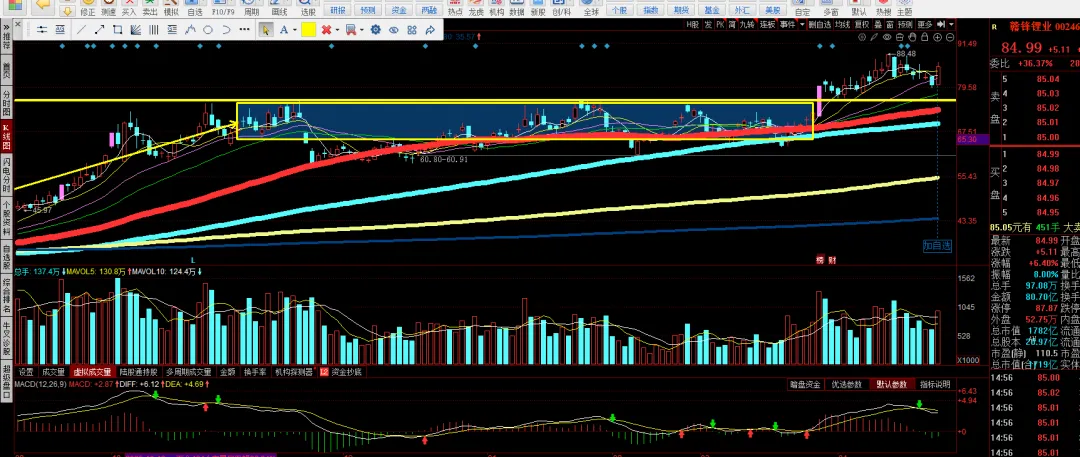Click the 两融 button
This screenshot has width=1080, height=457.
pyautogui.click(x=428, y=10)
